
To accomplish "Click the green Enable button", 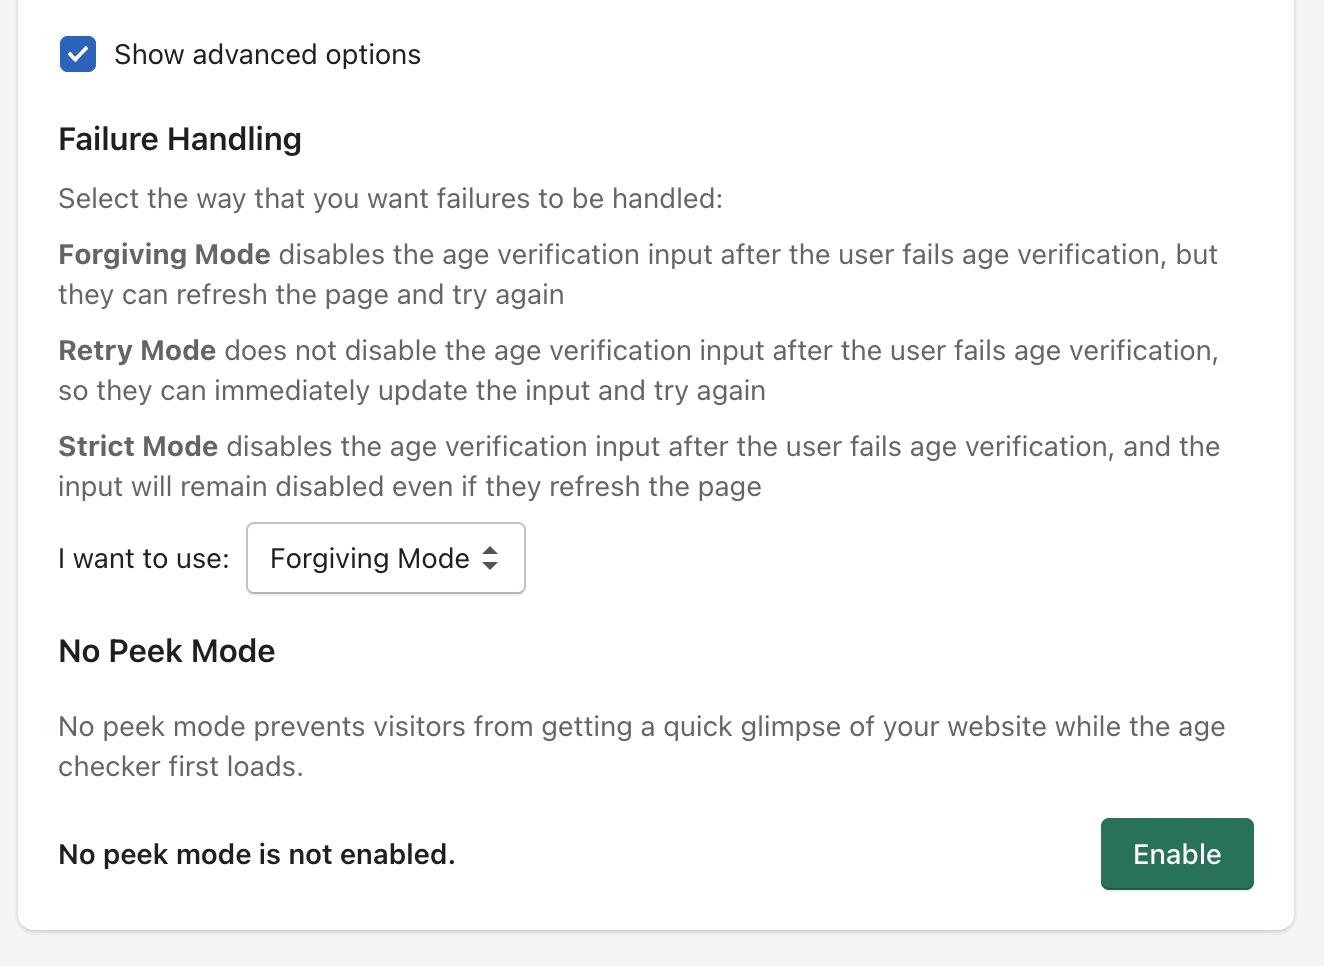I will tap(1176, 854).
